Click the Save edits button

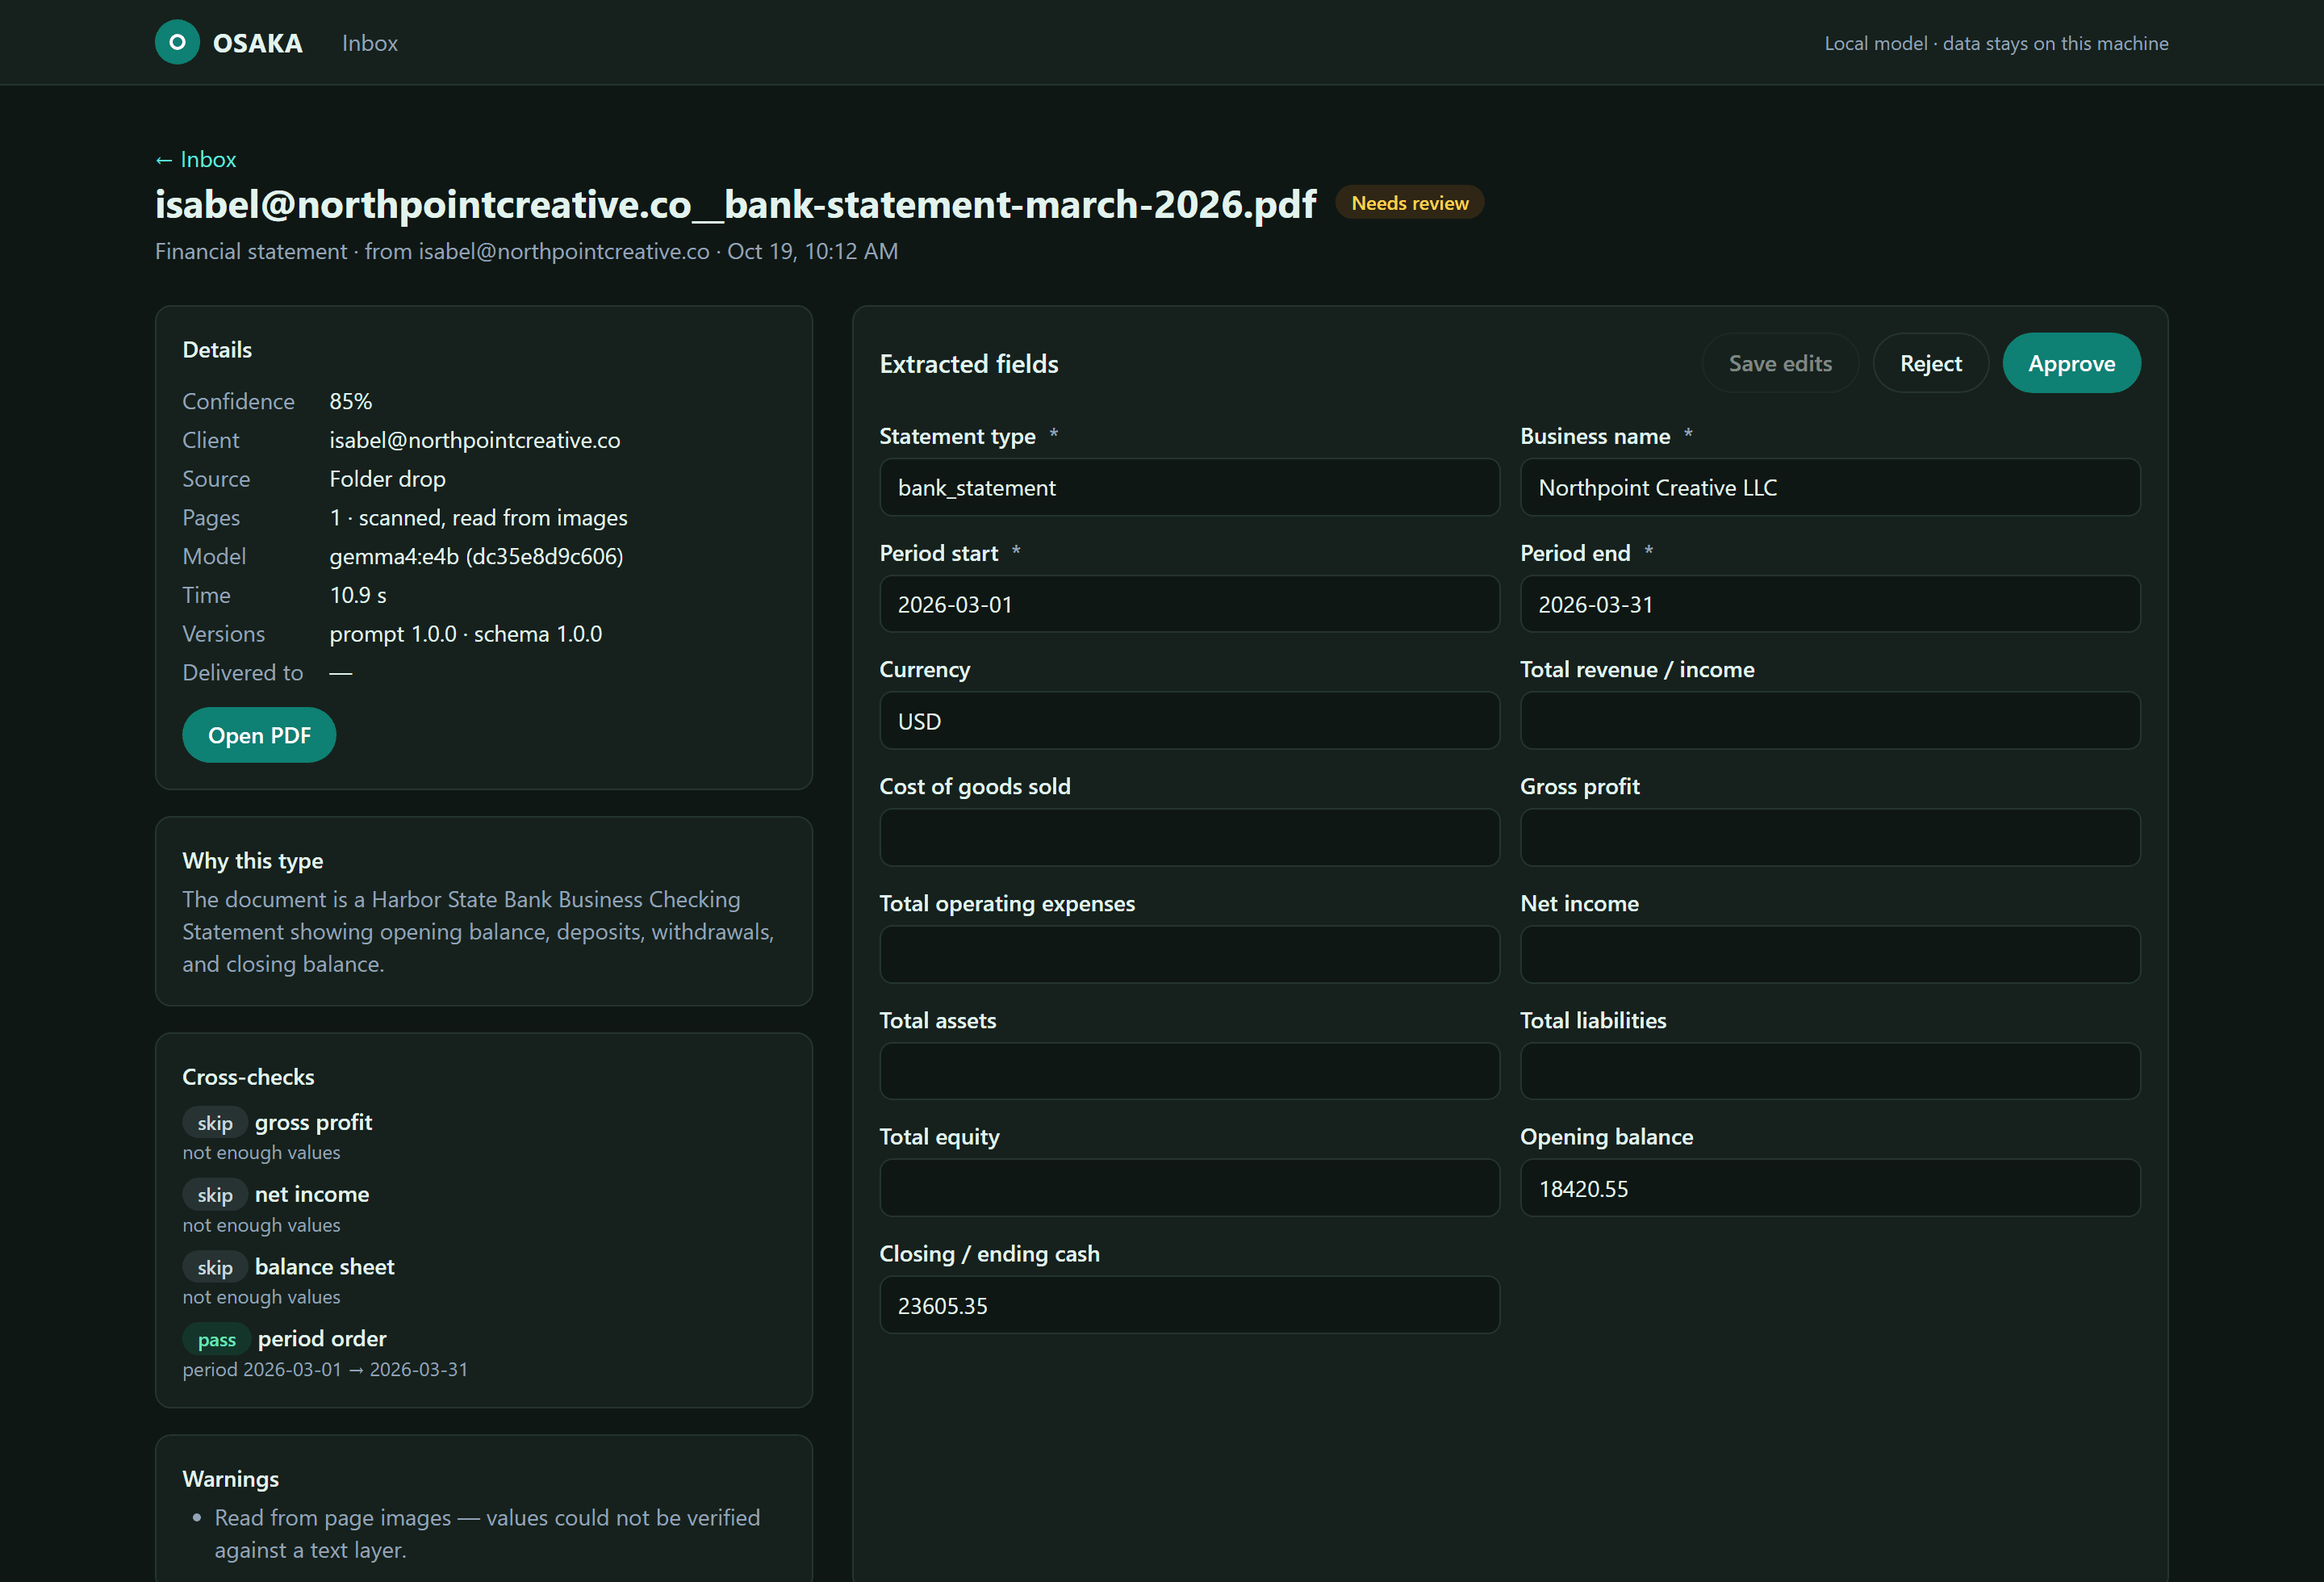pos(1780,363)
